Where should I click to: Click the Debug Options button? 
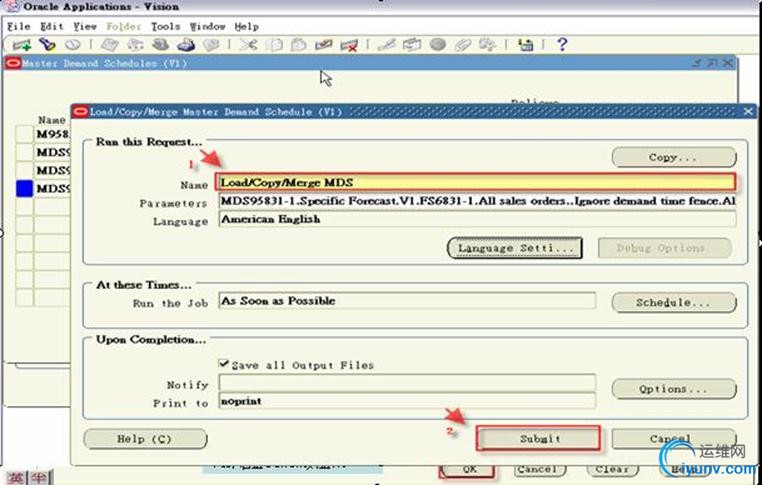coord(664,248)
